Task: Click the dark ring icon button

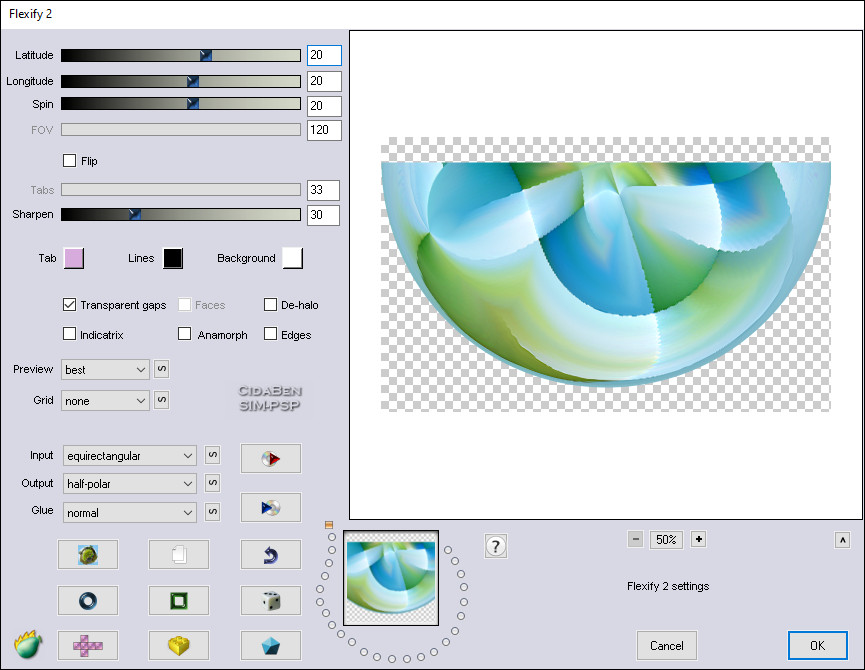Action: pos(88,600)
